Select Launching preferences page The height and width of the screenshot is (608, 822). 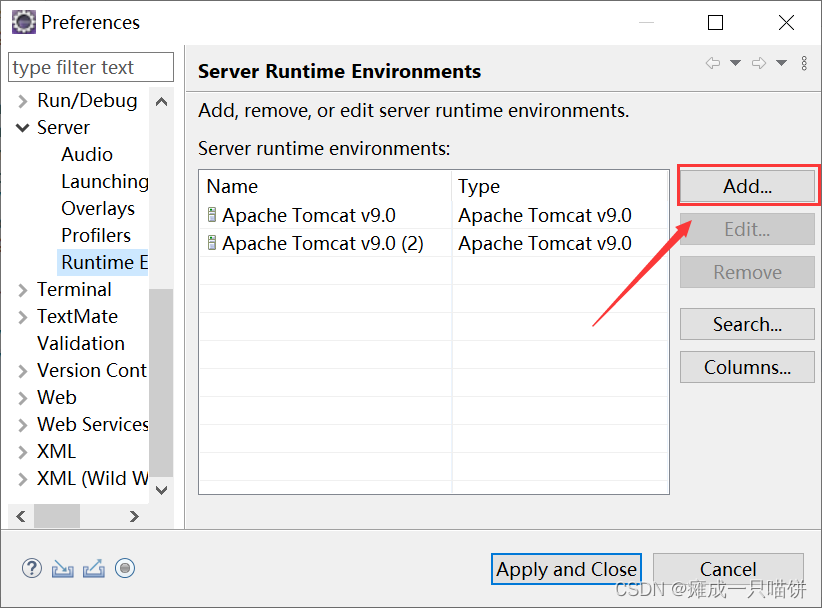pos(105,181)
